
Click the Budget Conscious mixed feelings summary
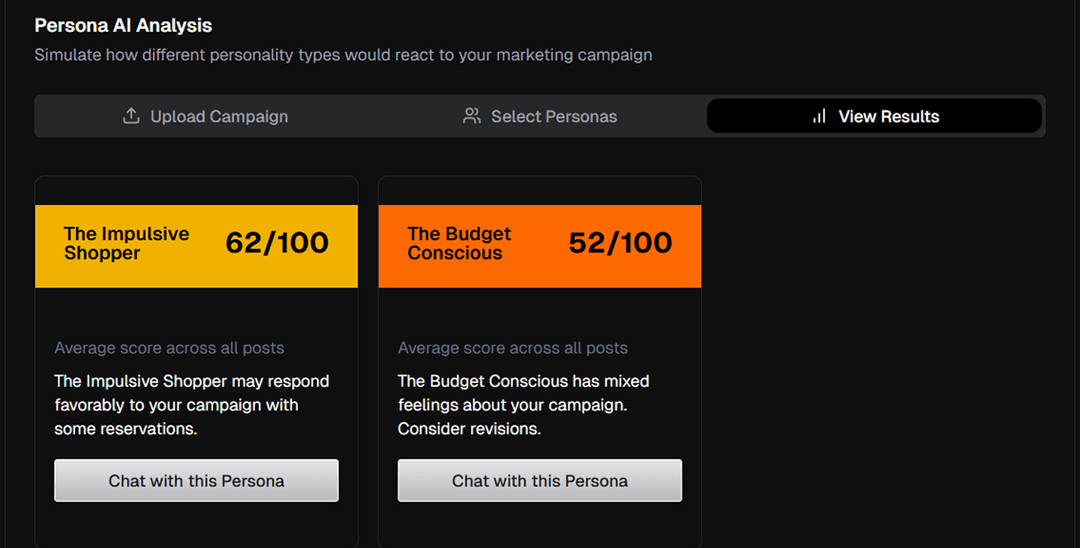coord(523,405)
